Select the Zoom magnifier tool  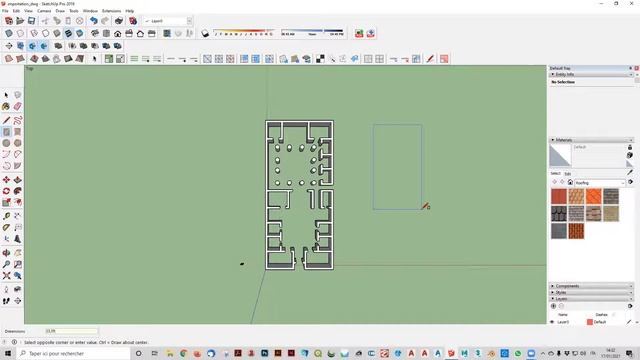[6, 264]
